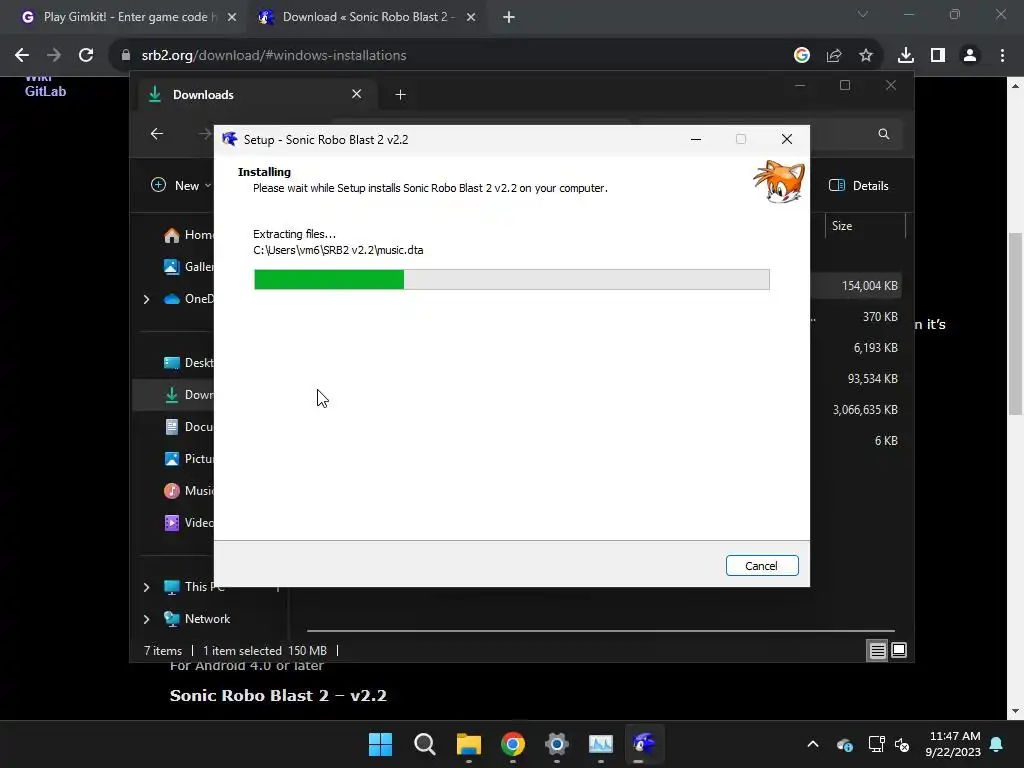Click the webpage vertical scrollbar
The image size is (1024, 768).
click(x=1015, y=323)
